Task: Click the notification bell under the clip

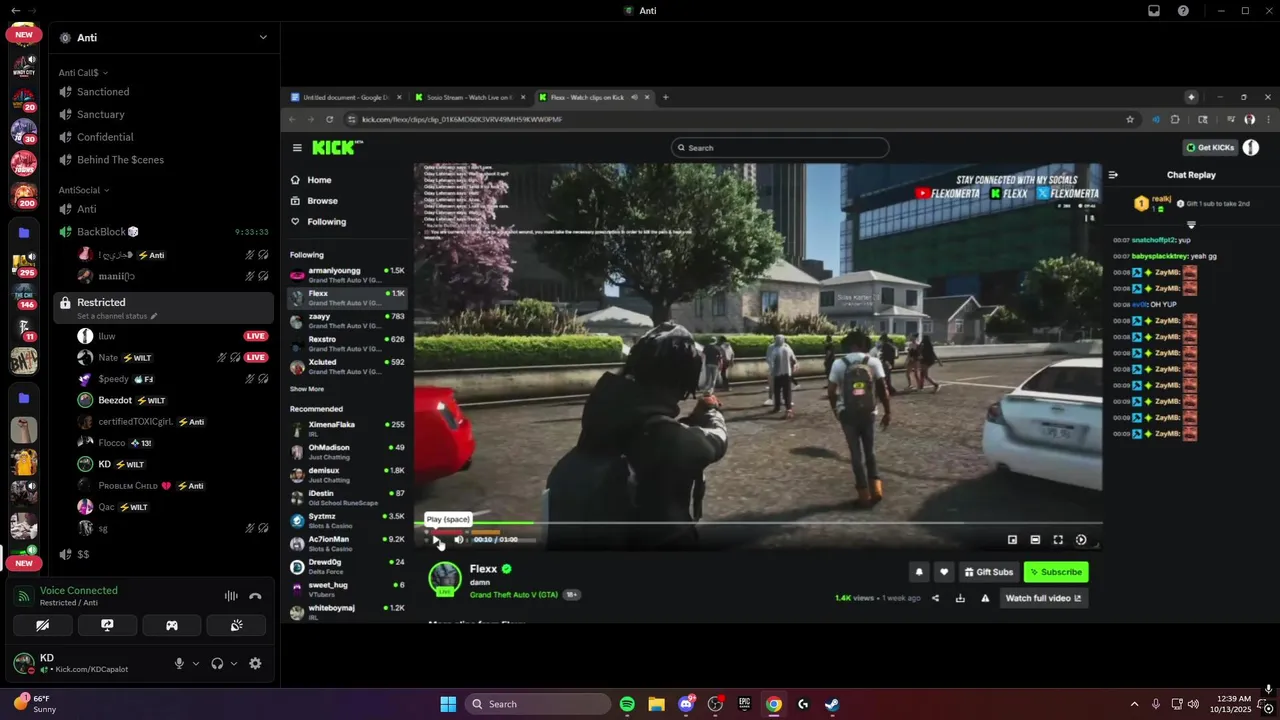Action: point(919,572)
